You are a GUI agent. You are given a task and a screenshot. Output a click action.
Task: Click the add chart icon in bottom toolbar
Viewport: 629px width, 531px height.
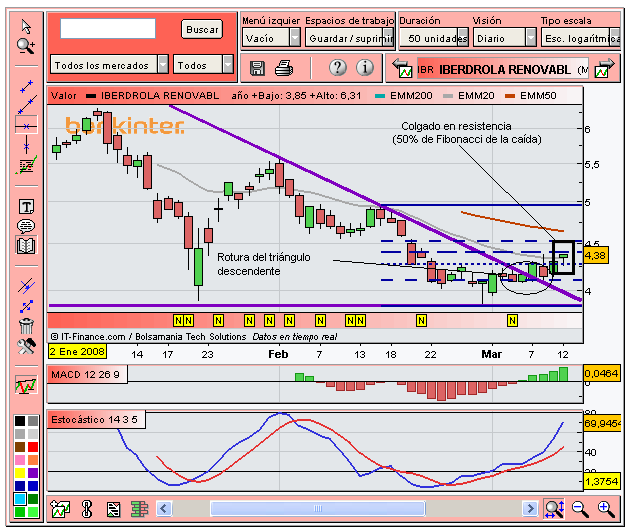(x=60, y=509)
